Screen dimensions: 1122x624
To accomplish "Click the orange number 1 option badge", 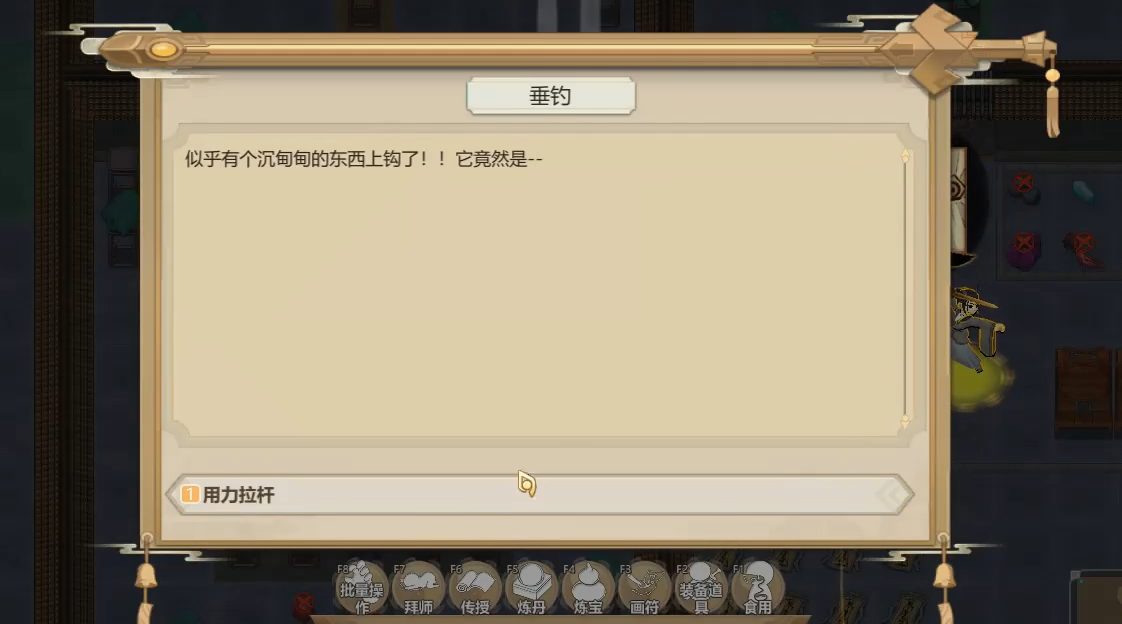I will (190, 494).
